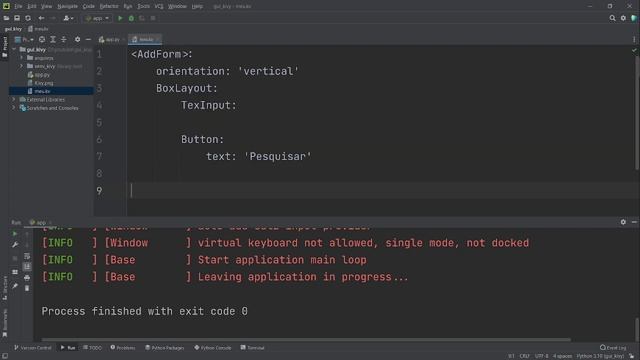
Task: Open the Code menu
Action: coord(89,6)
